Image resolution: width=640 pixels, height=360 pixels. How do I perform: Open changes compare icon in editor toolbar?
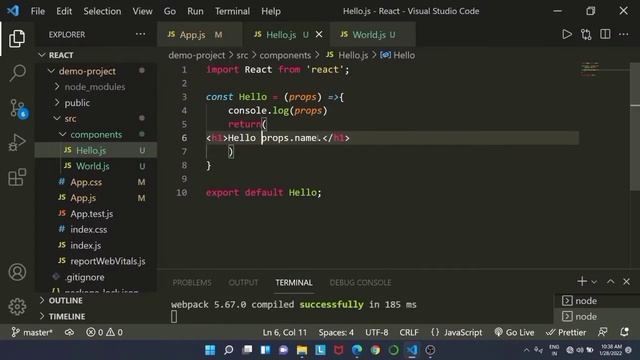pos(586,34)
